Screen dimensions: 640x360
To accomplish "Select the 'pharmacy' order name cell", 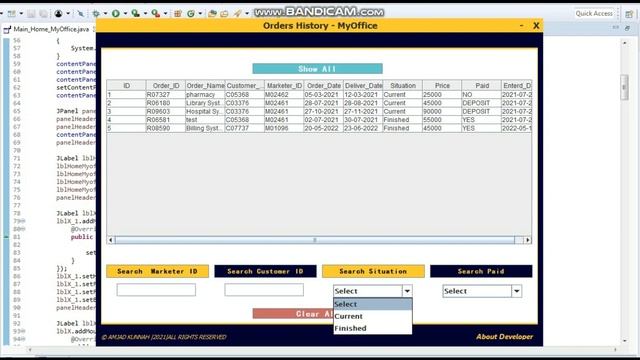I will point(205,94).
